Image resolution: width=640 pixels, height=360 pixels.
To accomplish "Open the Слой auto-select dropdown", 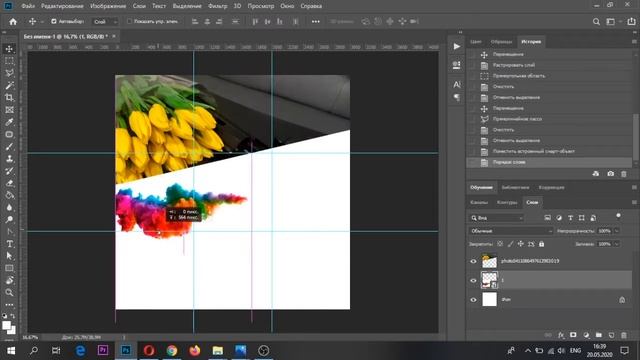I will (x=105, y=22).
